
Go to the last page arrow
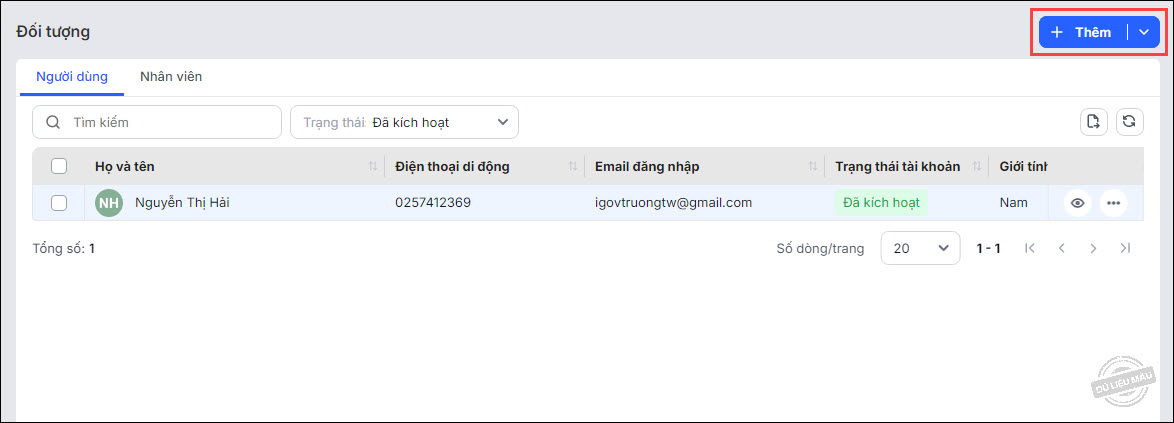(1125, 248)
